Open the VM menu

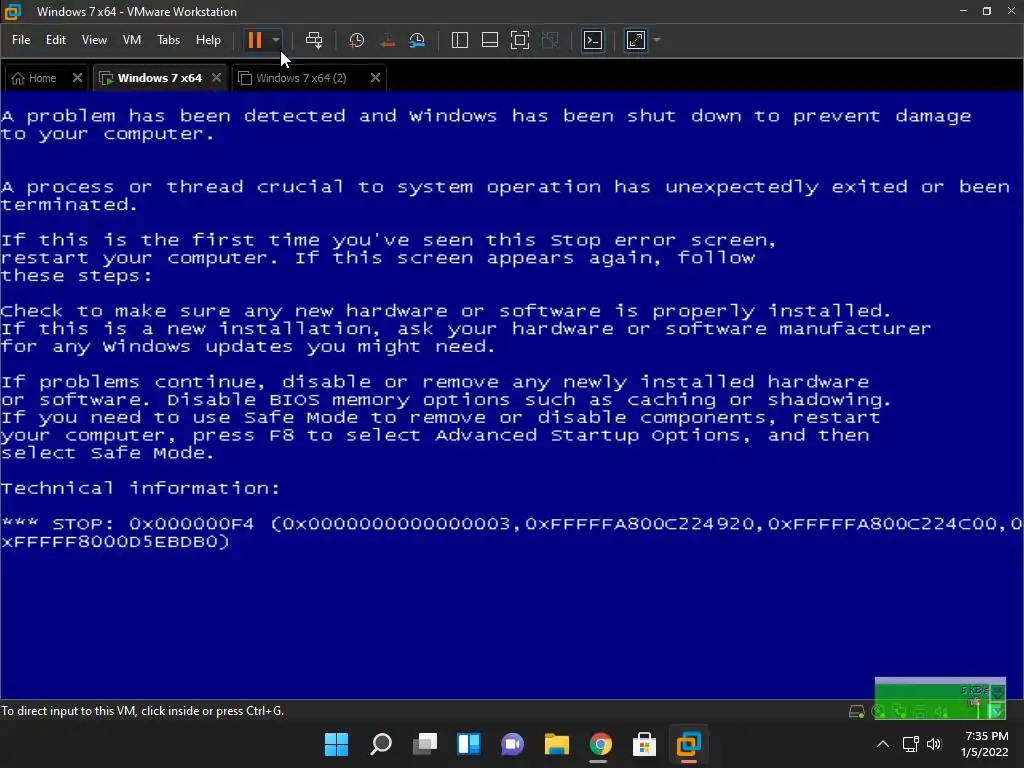pyautogui.click(x=132, y=40)
